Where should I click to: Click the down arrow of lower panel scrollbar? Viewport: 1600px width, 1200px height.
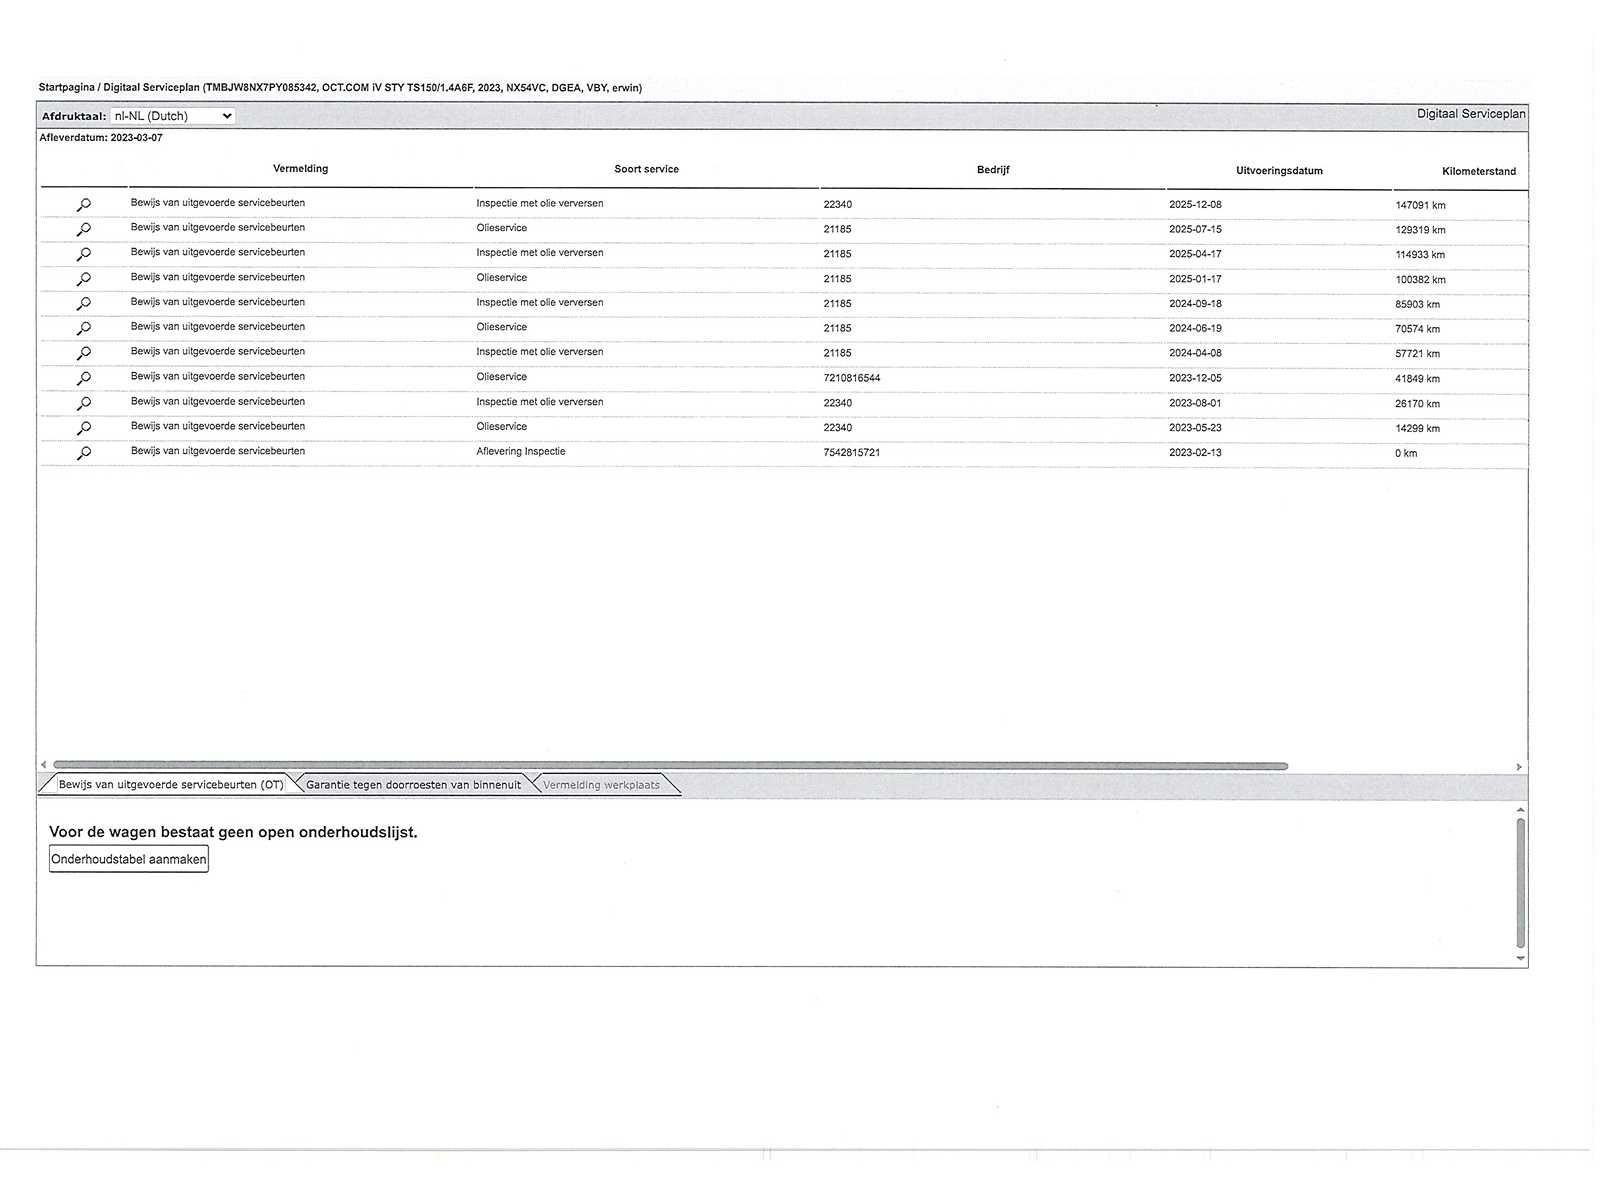pyautogui.click(x=1520, y=958)
